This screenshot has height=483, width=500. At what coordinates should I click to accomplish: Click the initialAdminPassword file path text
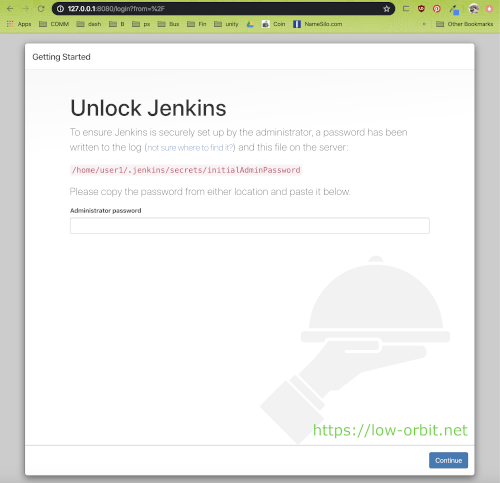click(x=186, y=170)
